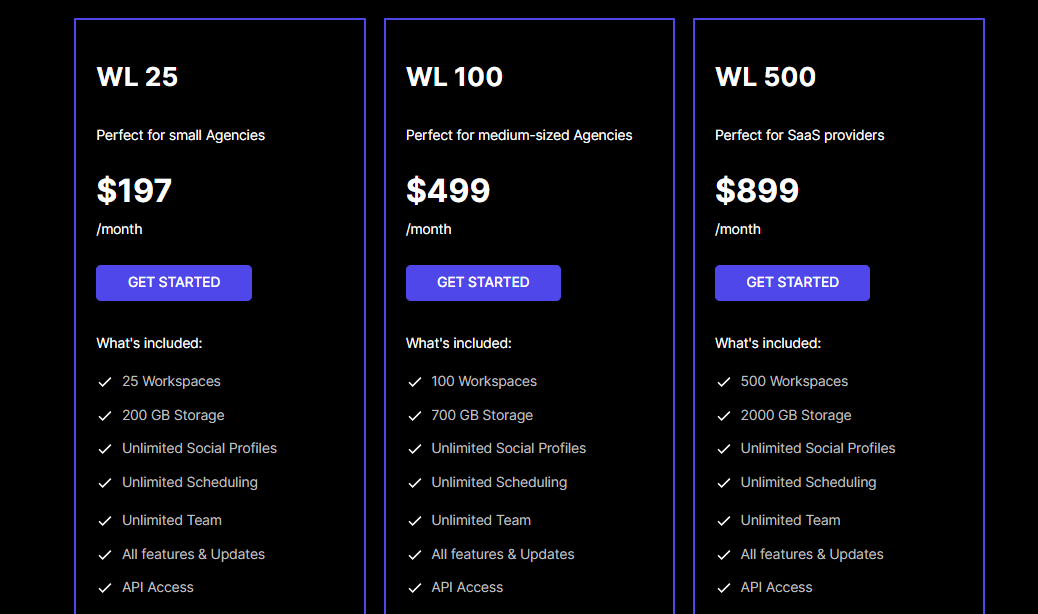The image size is (1038, 614).
Task: Click the checkmark beside 2000 GB Storage
Action: [x=723, y=416]
